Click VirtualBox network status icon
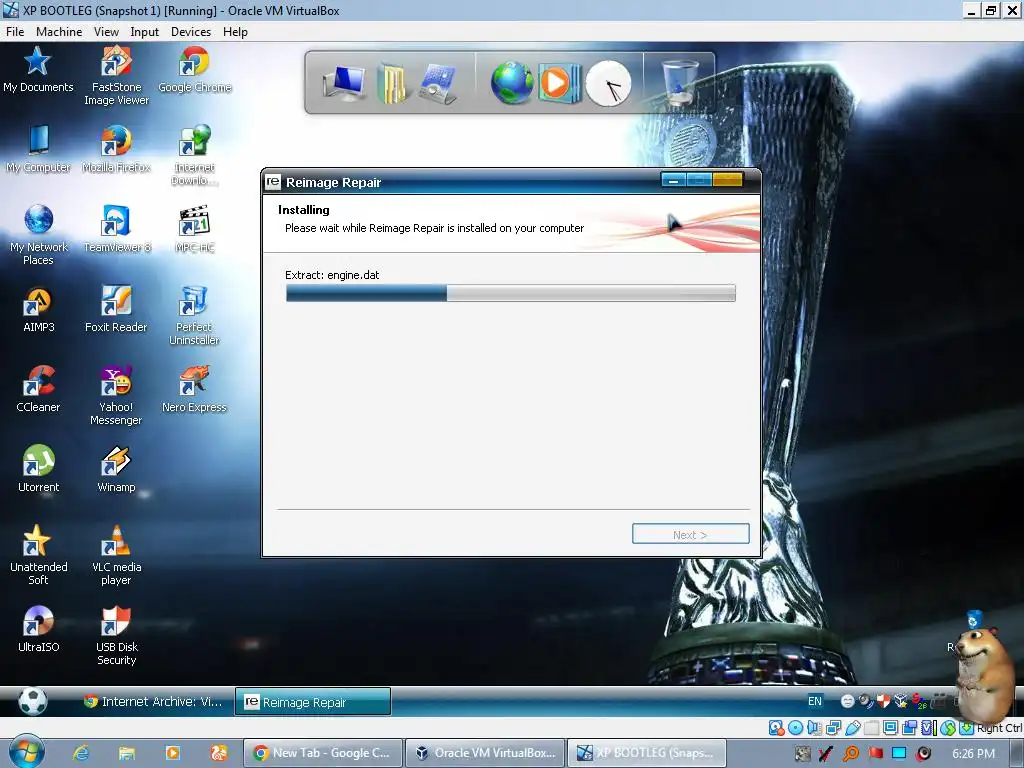The width and height of the screenshot is (1024, 768). point(833,728)
